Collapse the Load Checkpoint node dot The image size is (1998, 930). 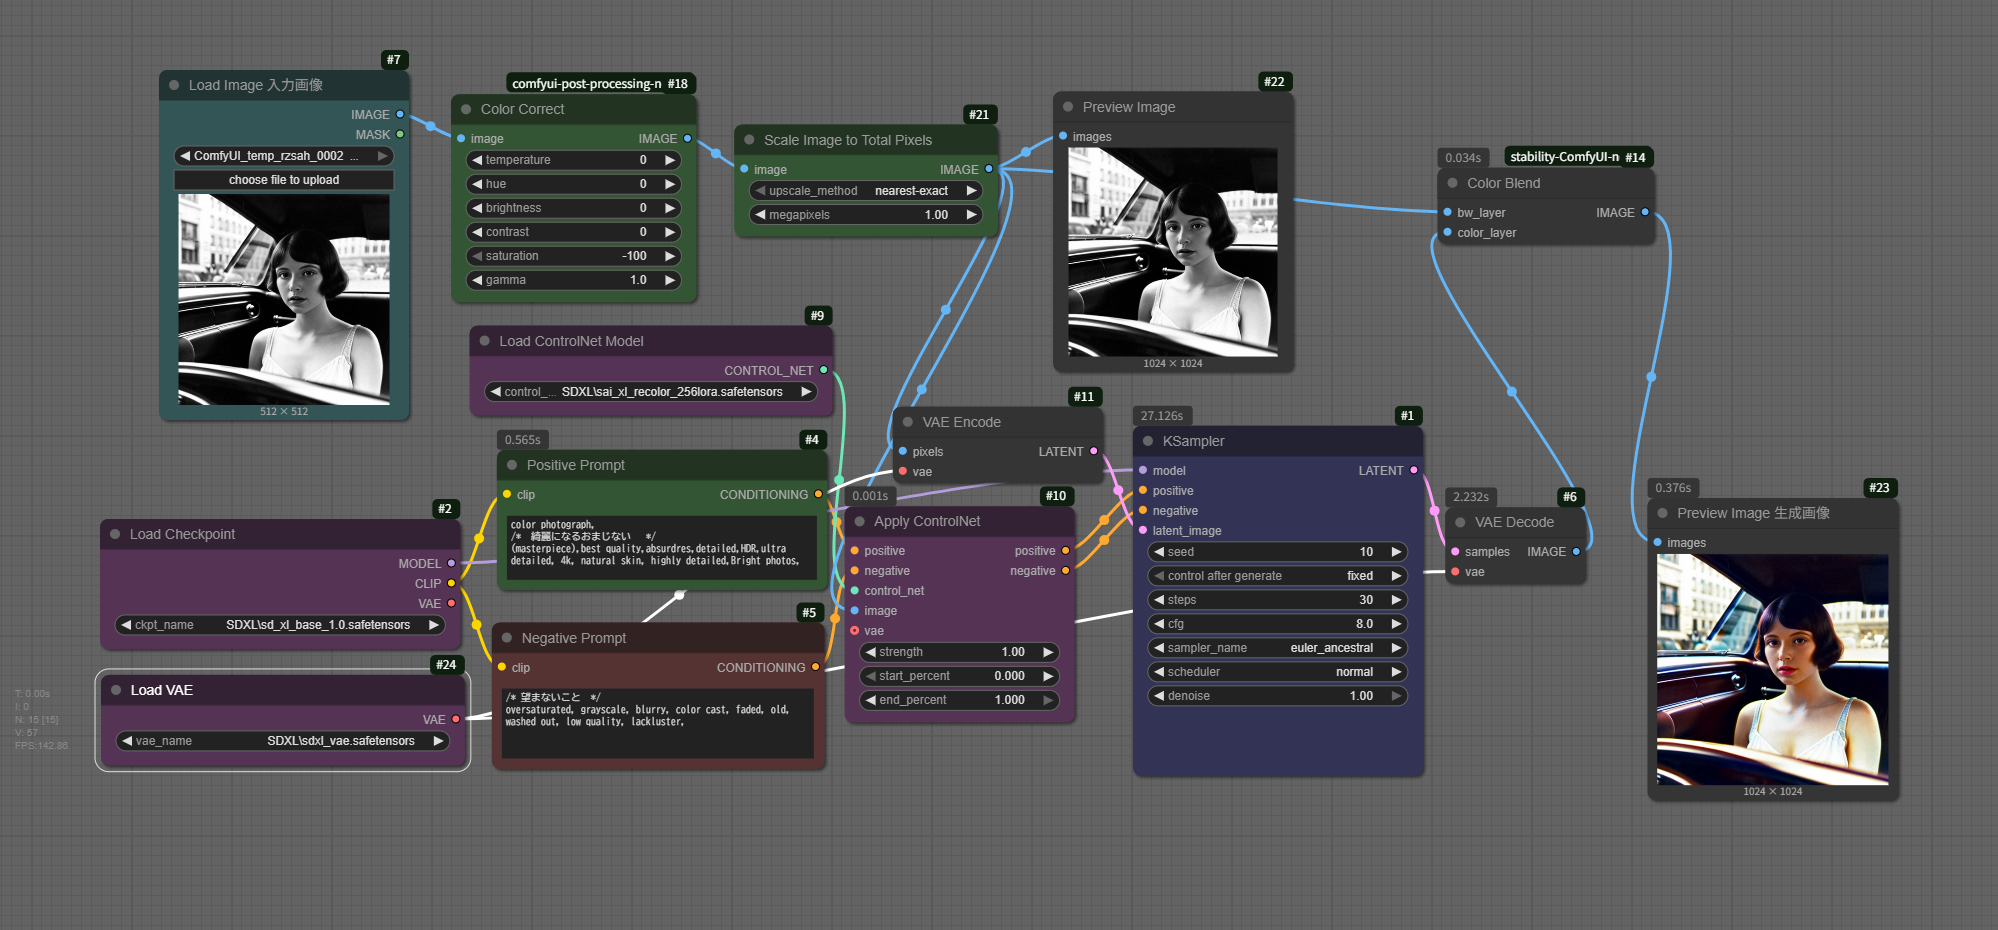click(x=115, y=534)
